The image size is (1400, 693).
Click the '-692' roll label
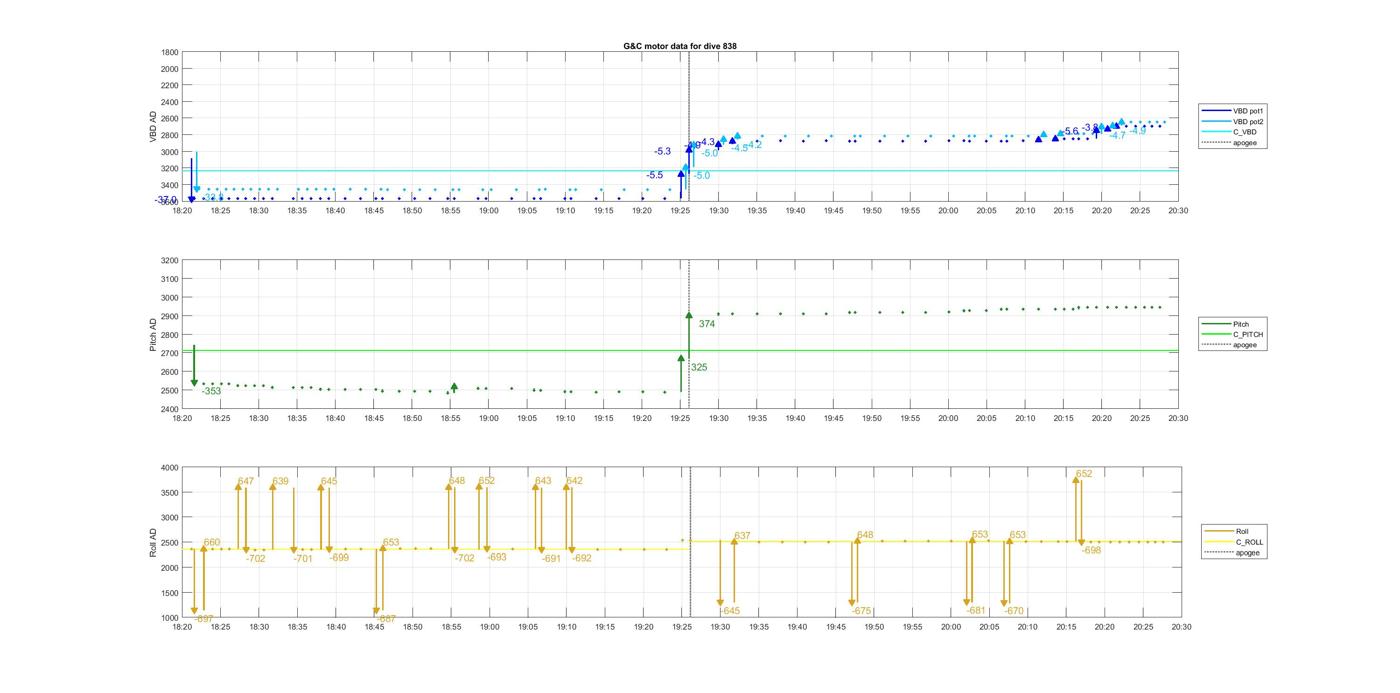point(582,558)
